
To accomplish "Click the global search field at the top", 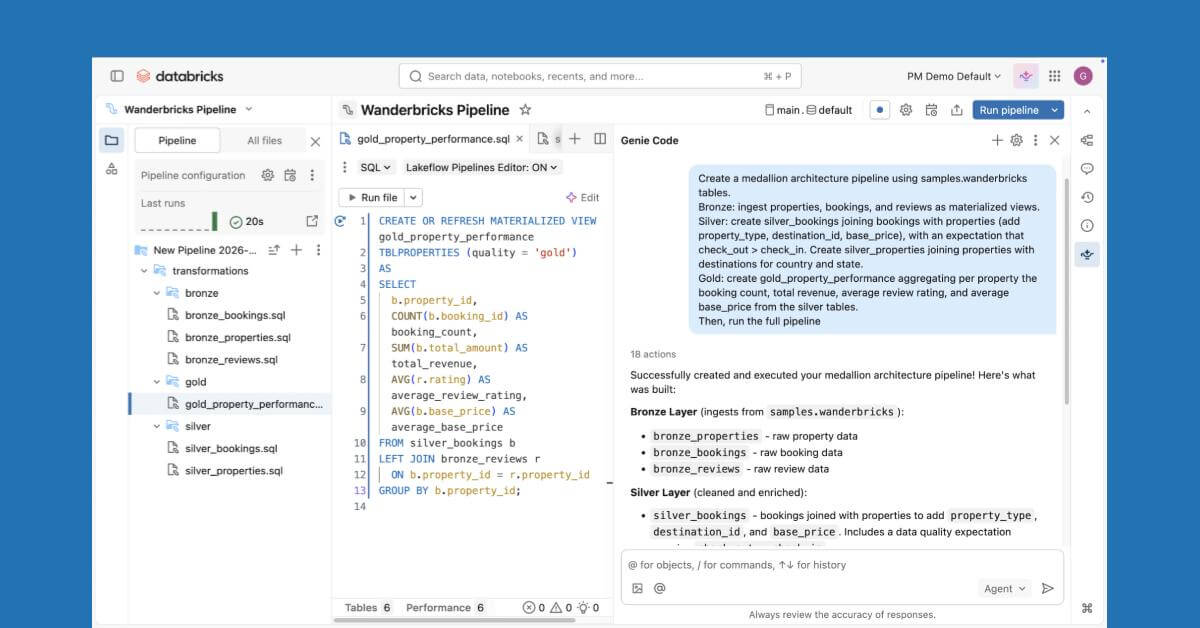I will pyautogui.click(x=600, y=75).
